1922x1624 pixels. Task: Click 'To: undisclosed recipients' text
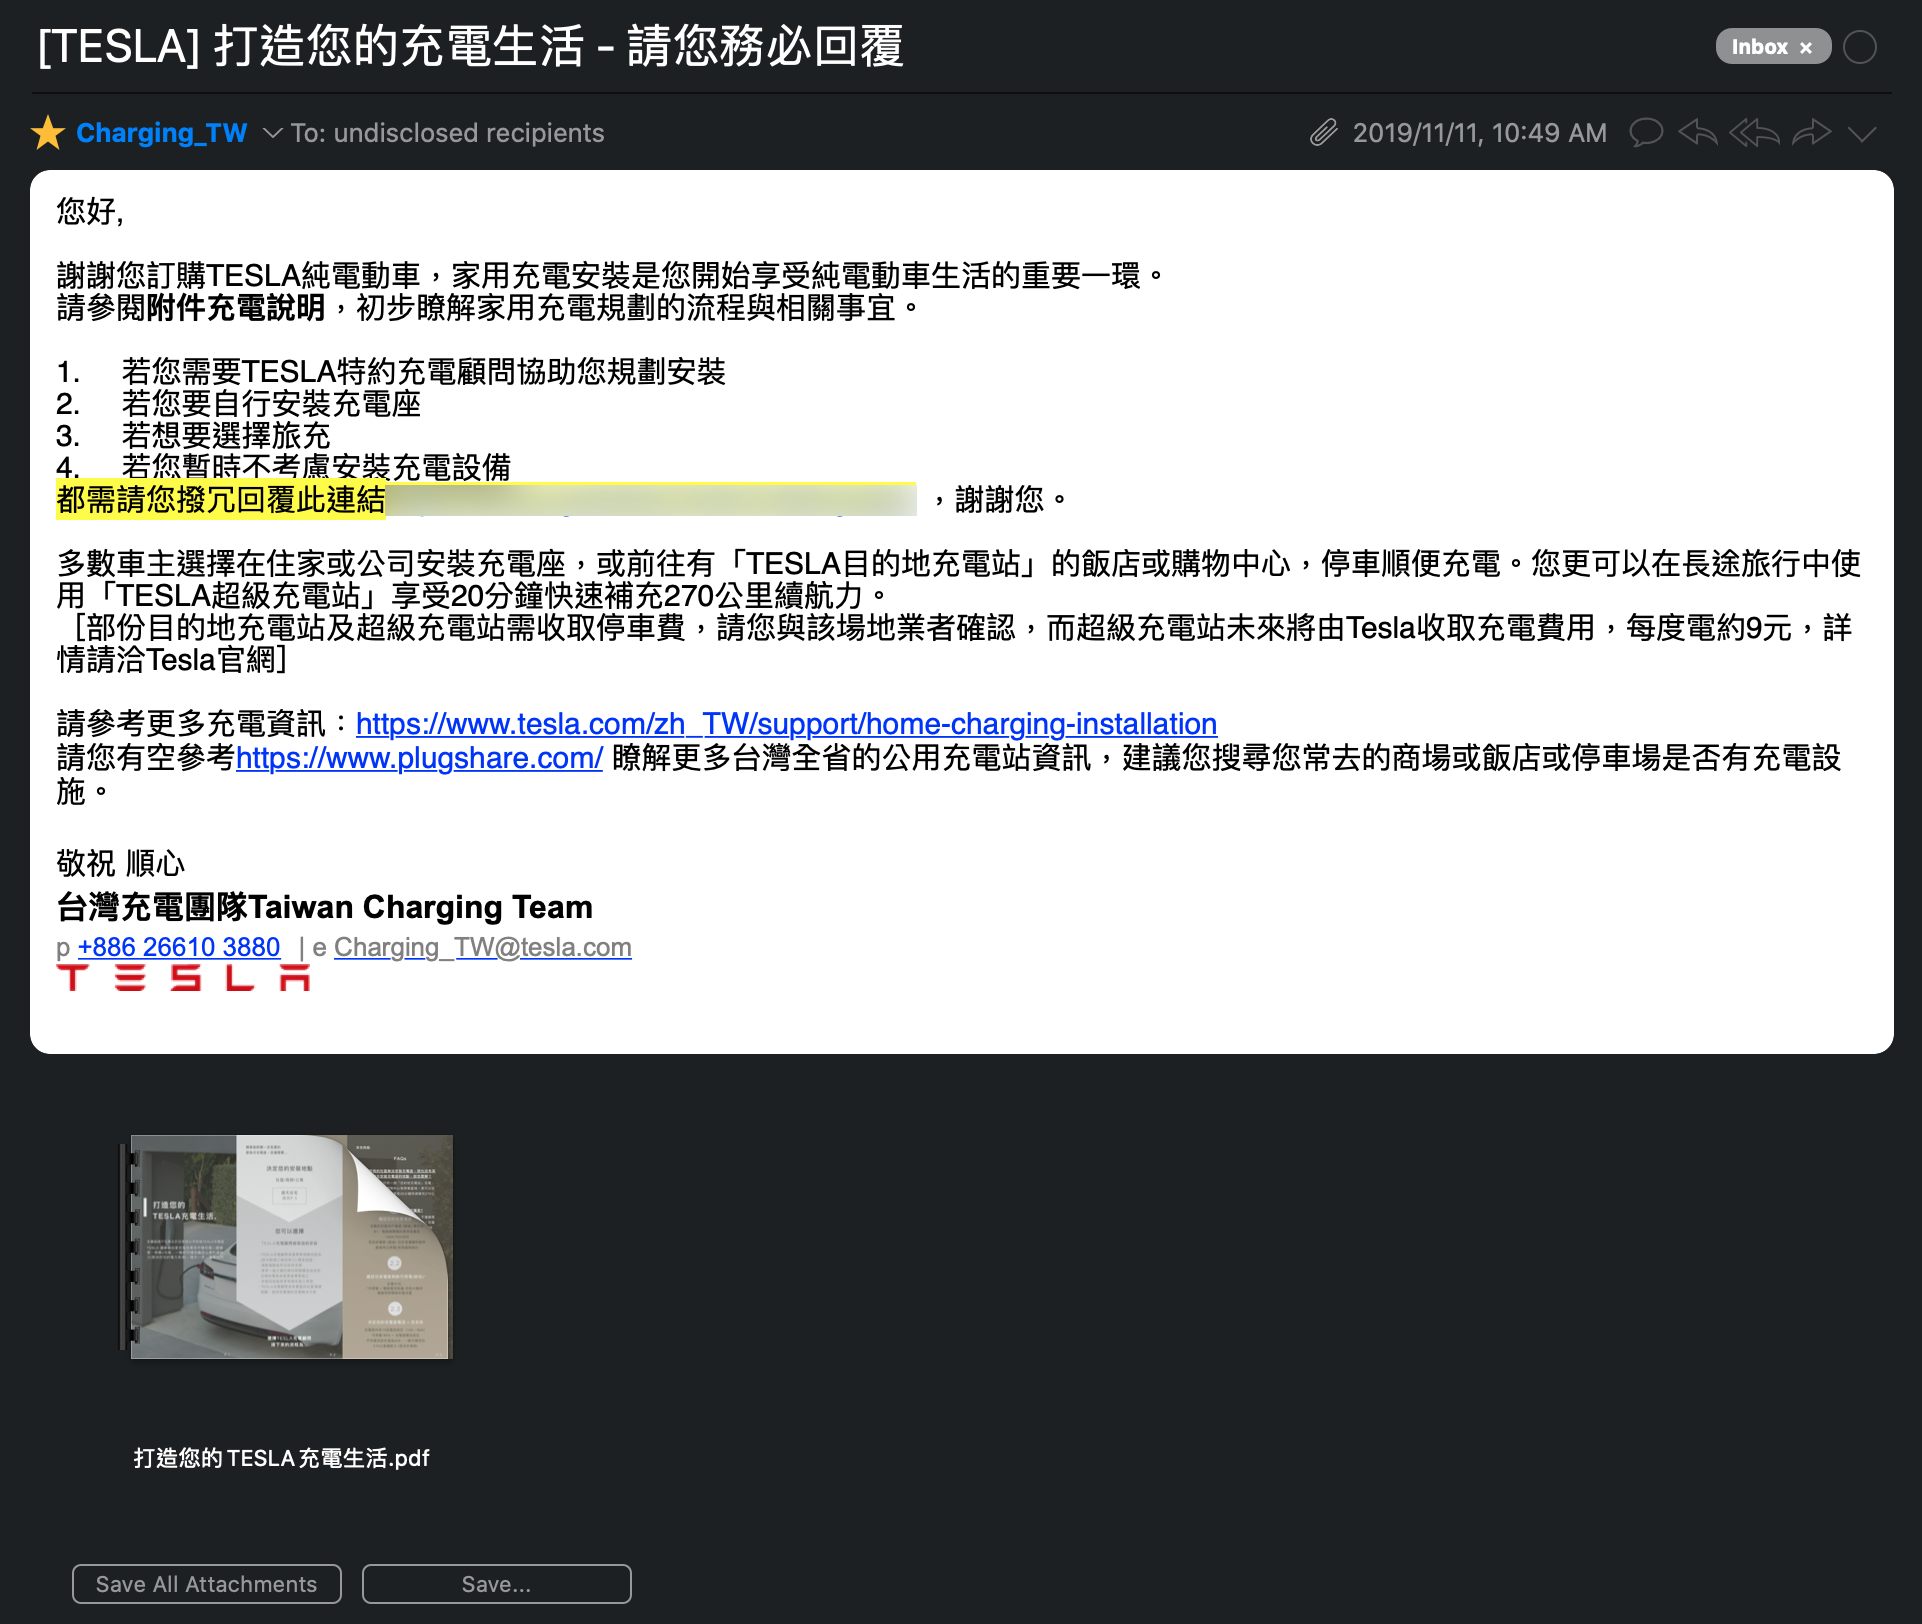447,133
